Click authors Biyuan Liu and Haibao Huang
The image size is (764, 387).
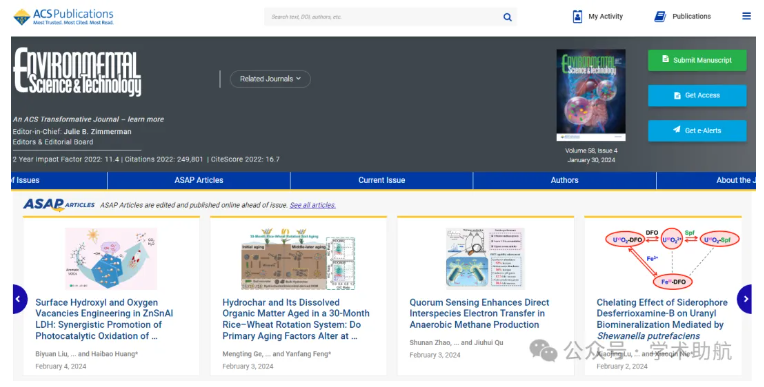[x=86, y=354]
